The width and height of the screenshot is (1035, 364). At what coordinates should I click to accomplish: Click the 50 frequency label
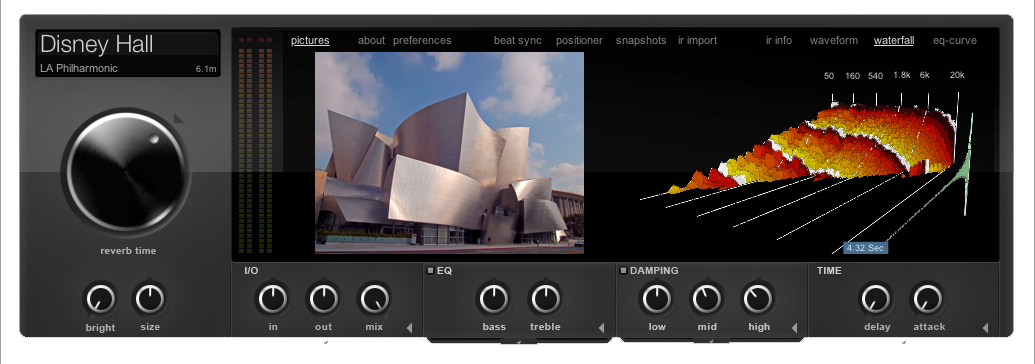click(829, 76)
